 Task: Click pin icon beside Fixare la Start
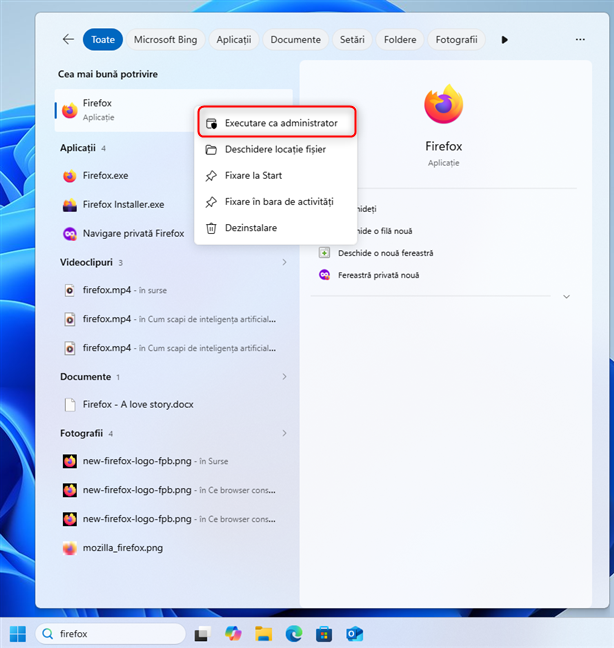click(211, 176)
